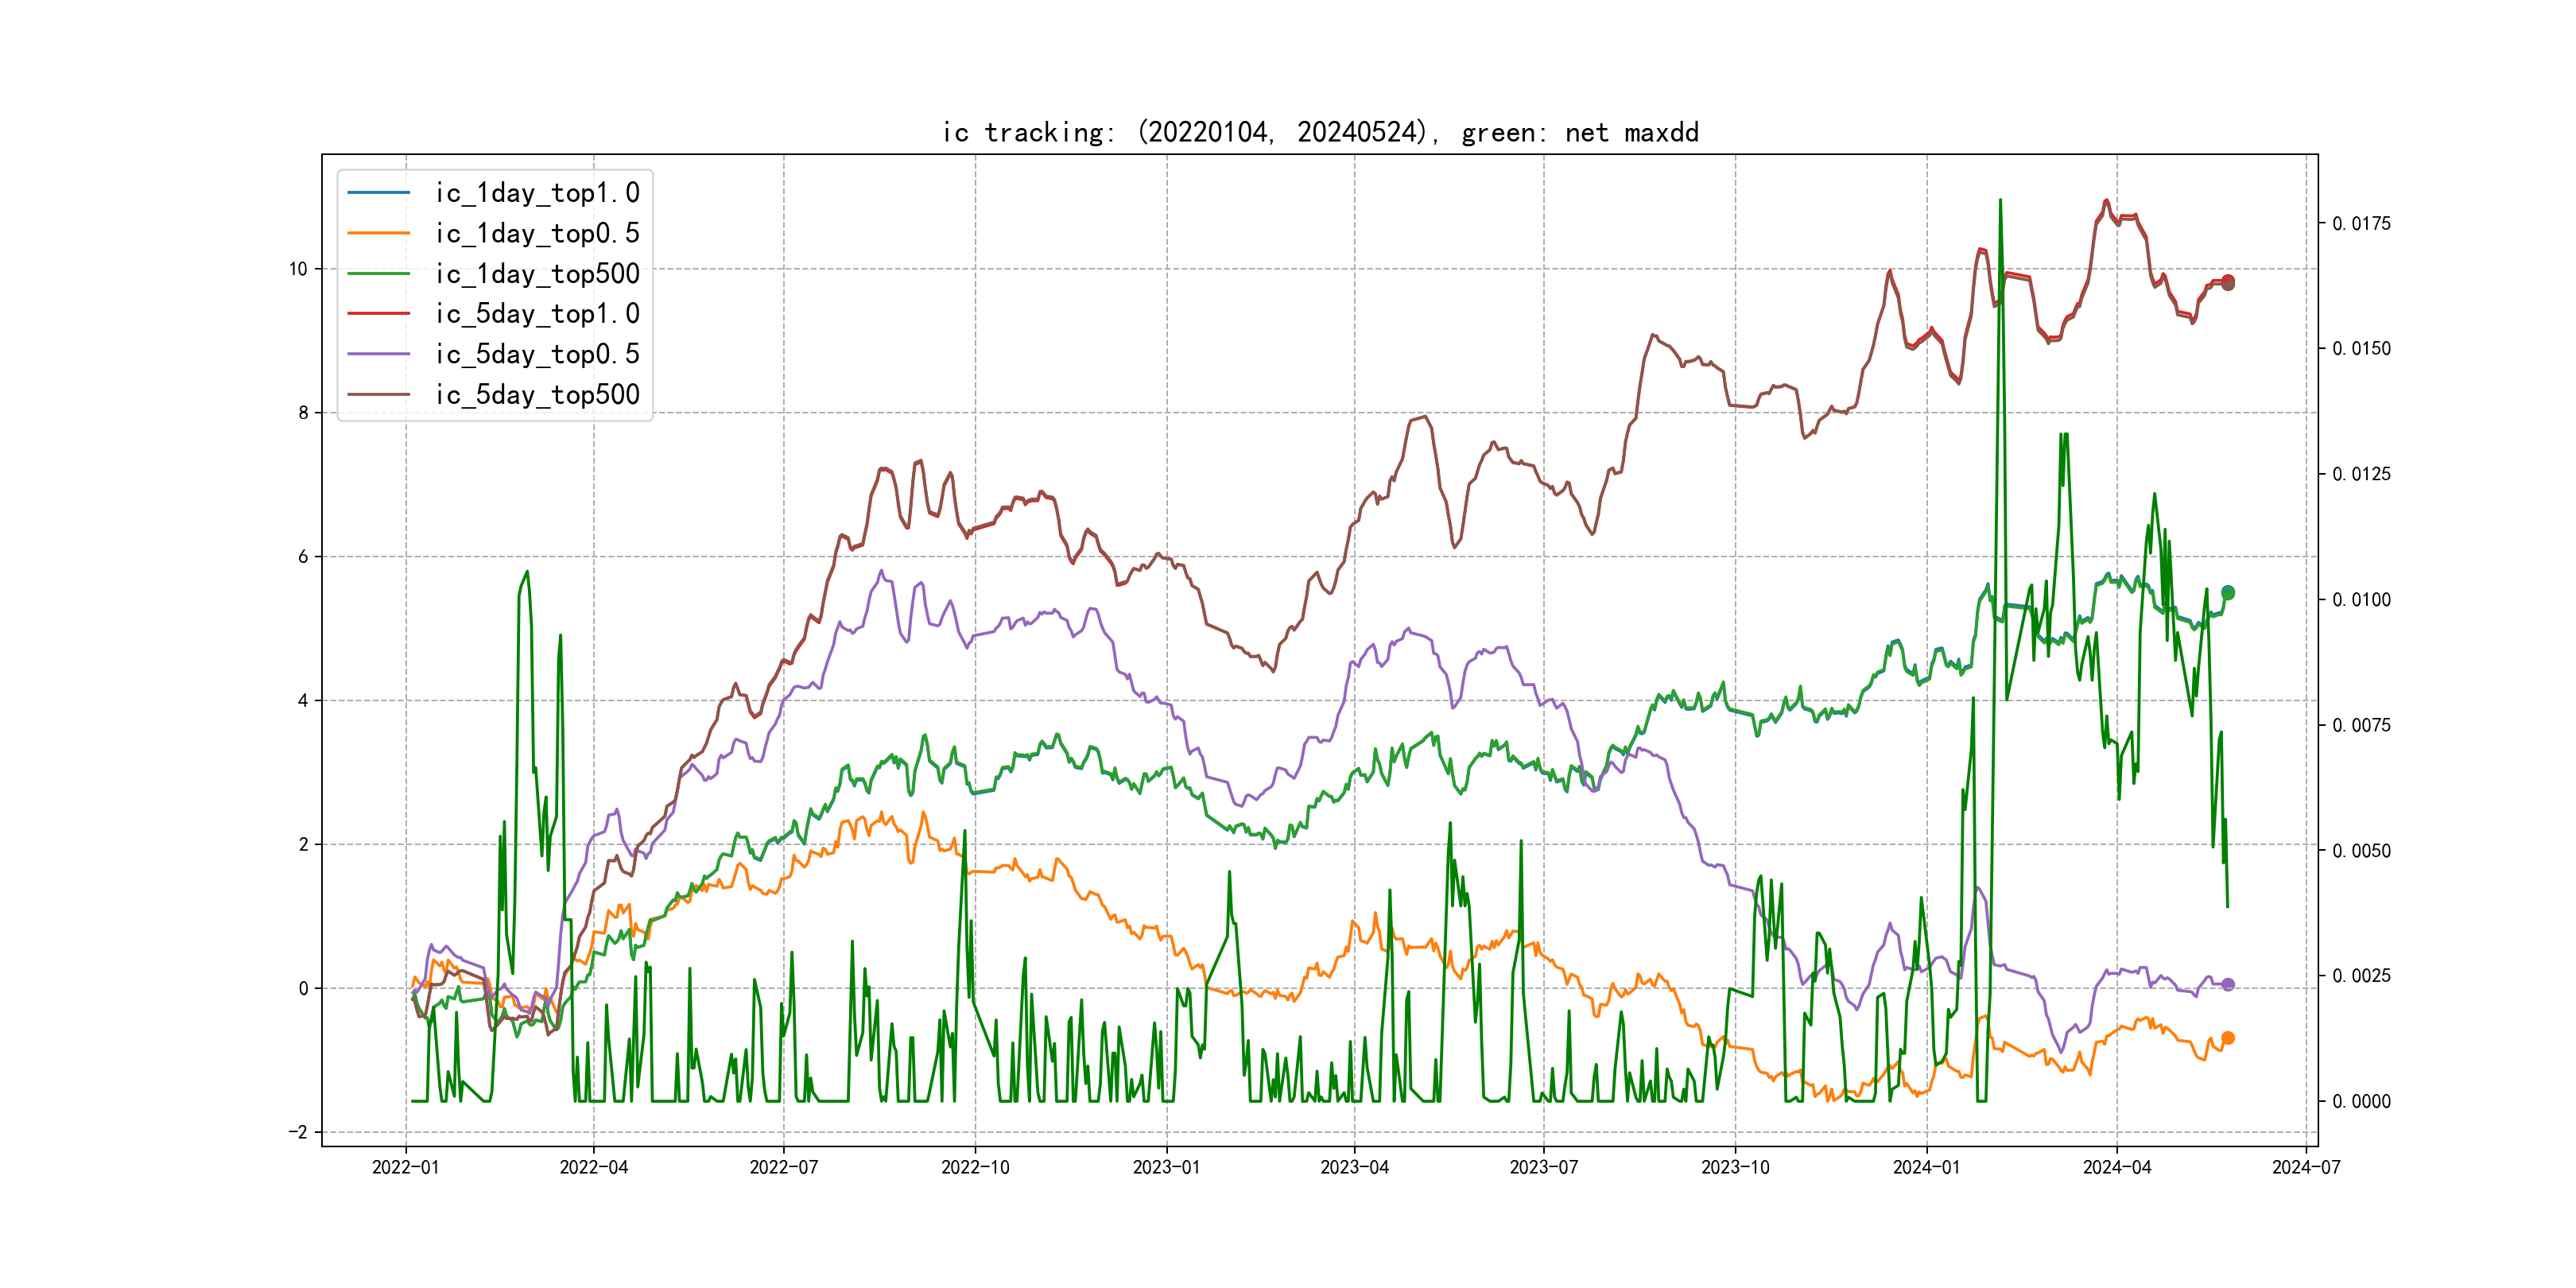
Task: Click the 2022-01 x-axis tick label
Action: [x=405, y=1167]
